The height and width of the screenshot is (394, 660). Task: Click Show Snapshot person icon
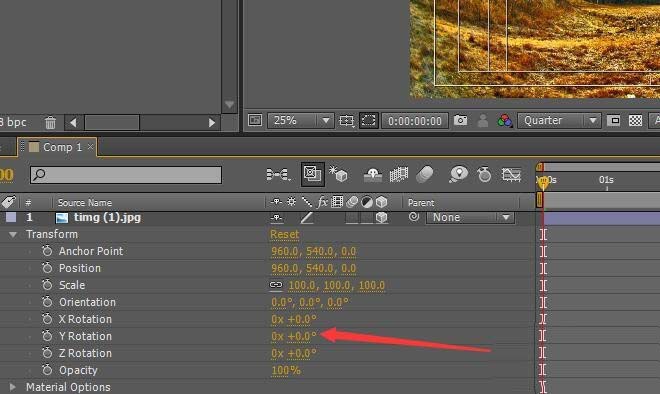[x=483, y=121]
